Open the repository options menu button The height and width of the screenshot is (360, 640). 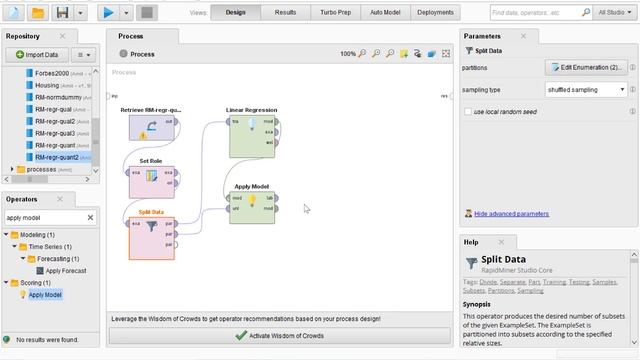pos(84,55)
